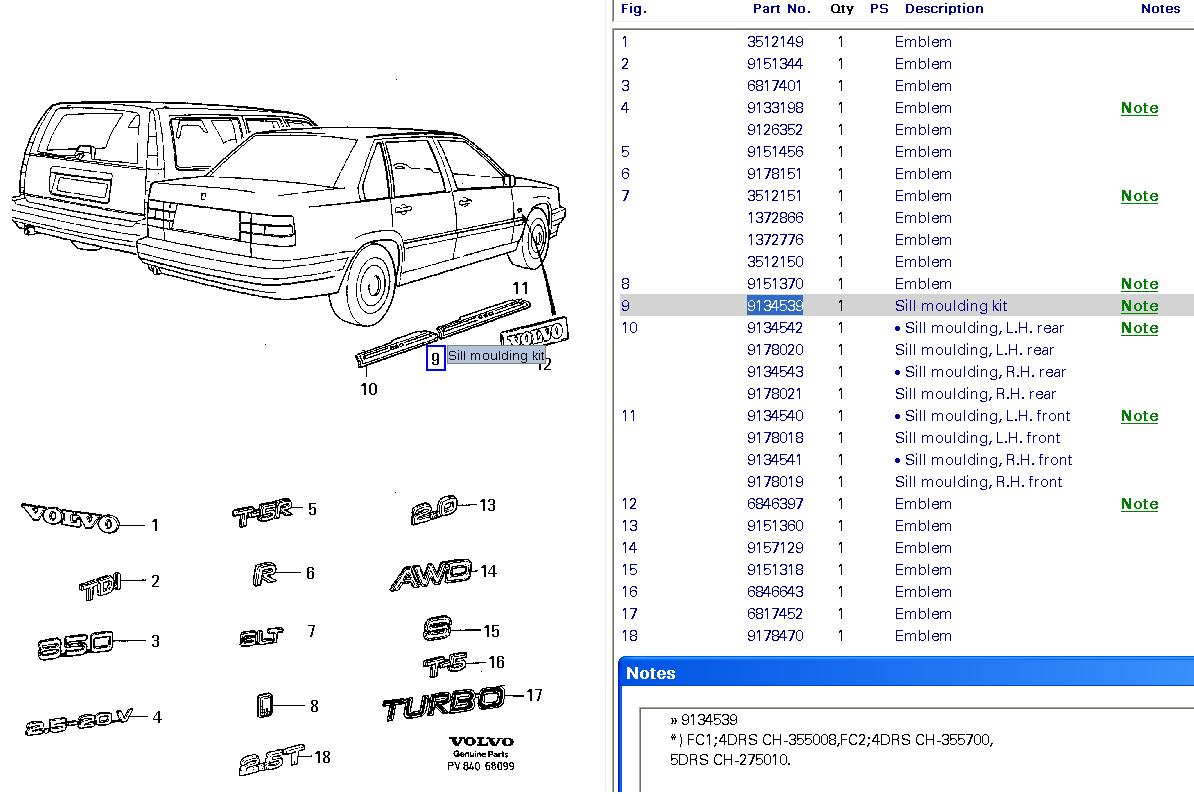Click the emblem drawing labelled 8
Image resolution: width=1194 pixels, height=794 pixels.
pyautogui.click(x=264, y=706)
